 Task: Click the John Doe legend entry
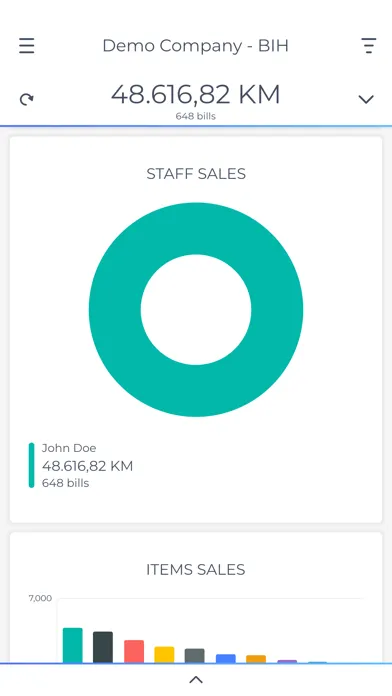click(81, 465)
